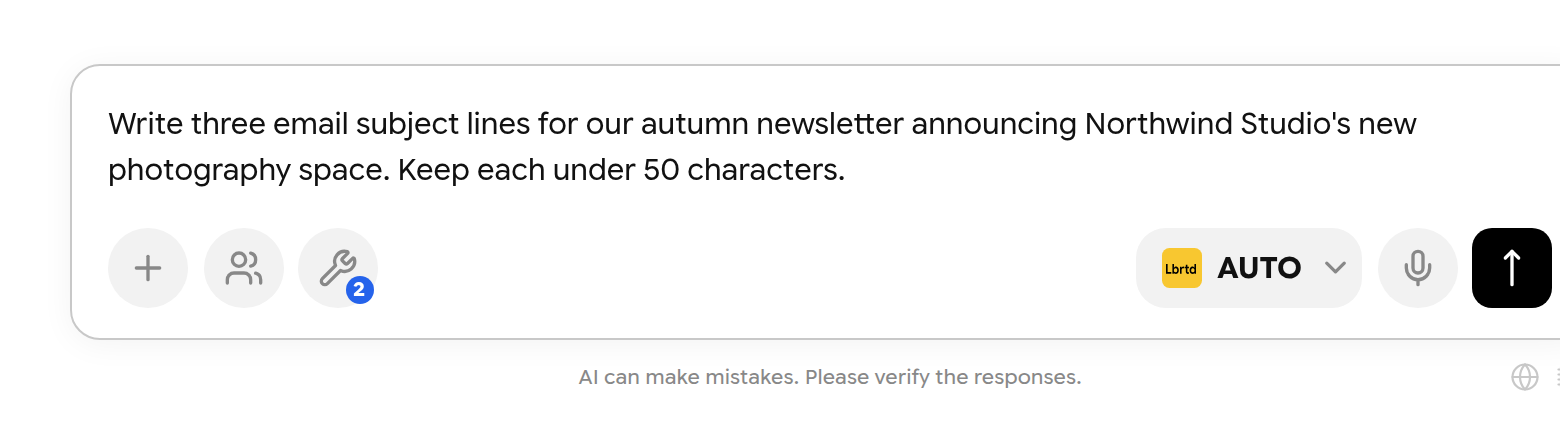This screenshot has height=440, width=1560.
Task: Click "Please verify the responses" text
Action: pyautogui.click(x=943, y=377)
